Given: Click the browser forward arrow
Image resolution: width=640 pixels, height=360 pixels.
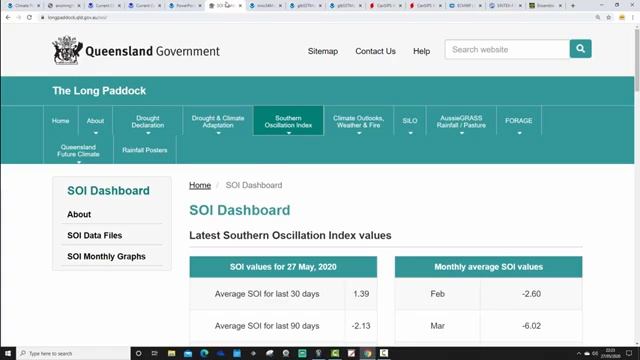Looking at the screenshot, I should 19,18.
